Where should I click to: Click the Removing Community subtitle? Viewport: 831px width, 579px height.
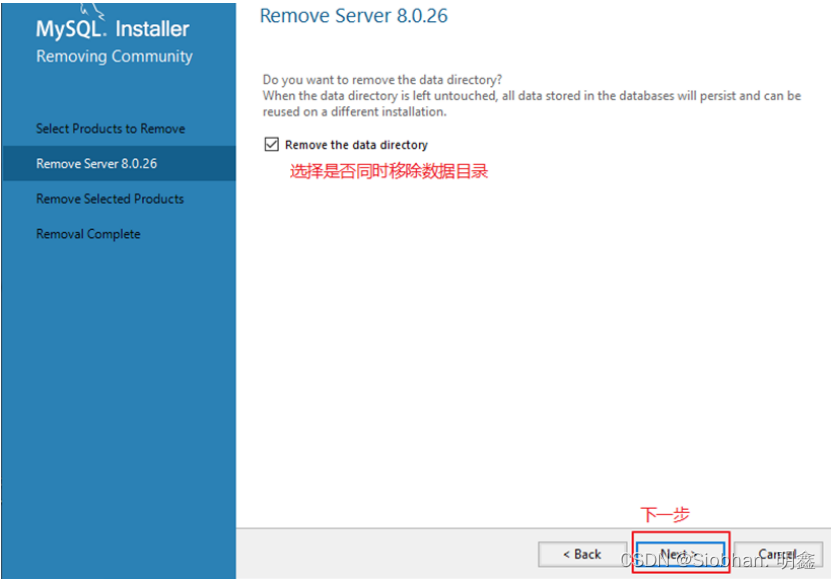tap(114, 56)
